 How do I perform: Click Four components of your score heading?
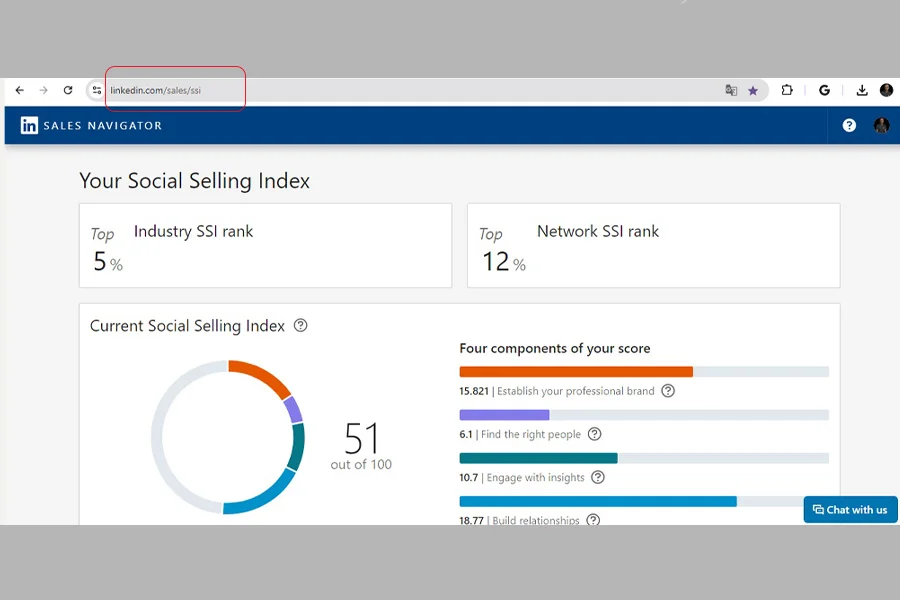pos(554,349)
